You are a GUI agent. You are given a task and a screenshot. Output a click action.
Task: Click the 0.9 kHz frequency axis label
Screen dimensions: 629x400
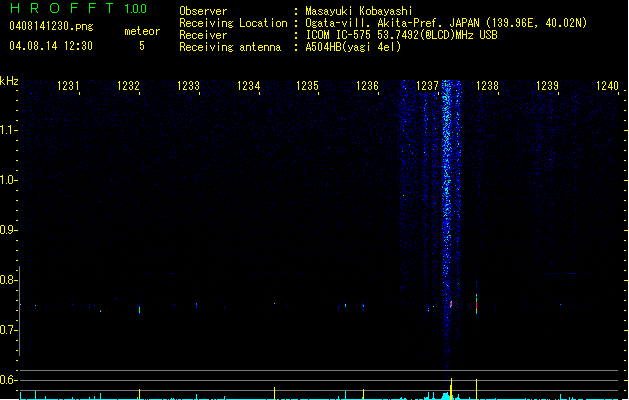[7, 230]
